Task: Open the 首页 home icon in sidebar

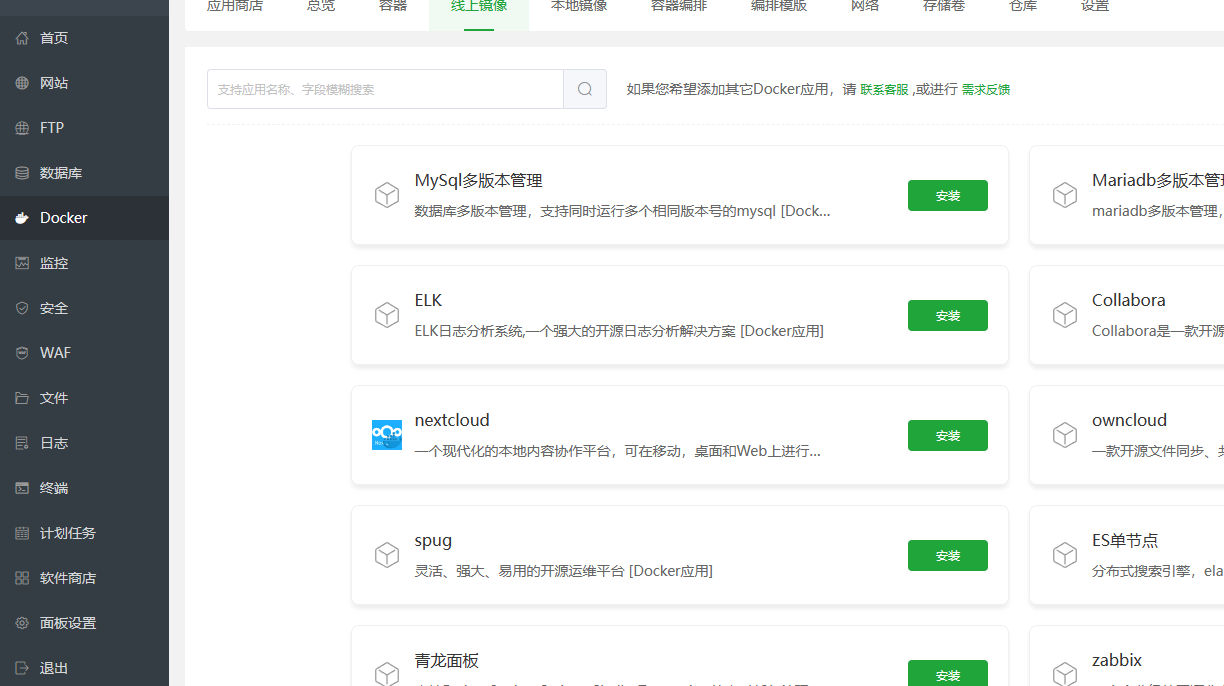Action: 22,38
